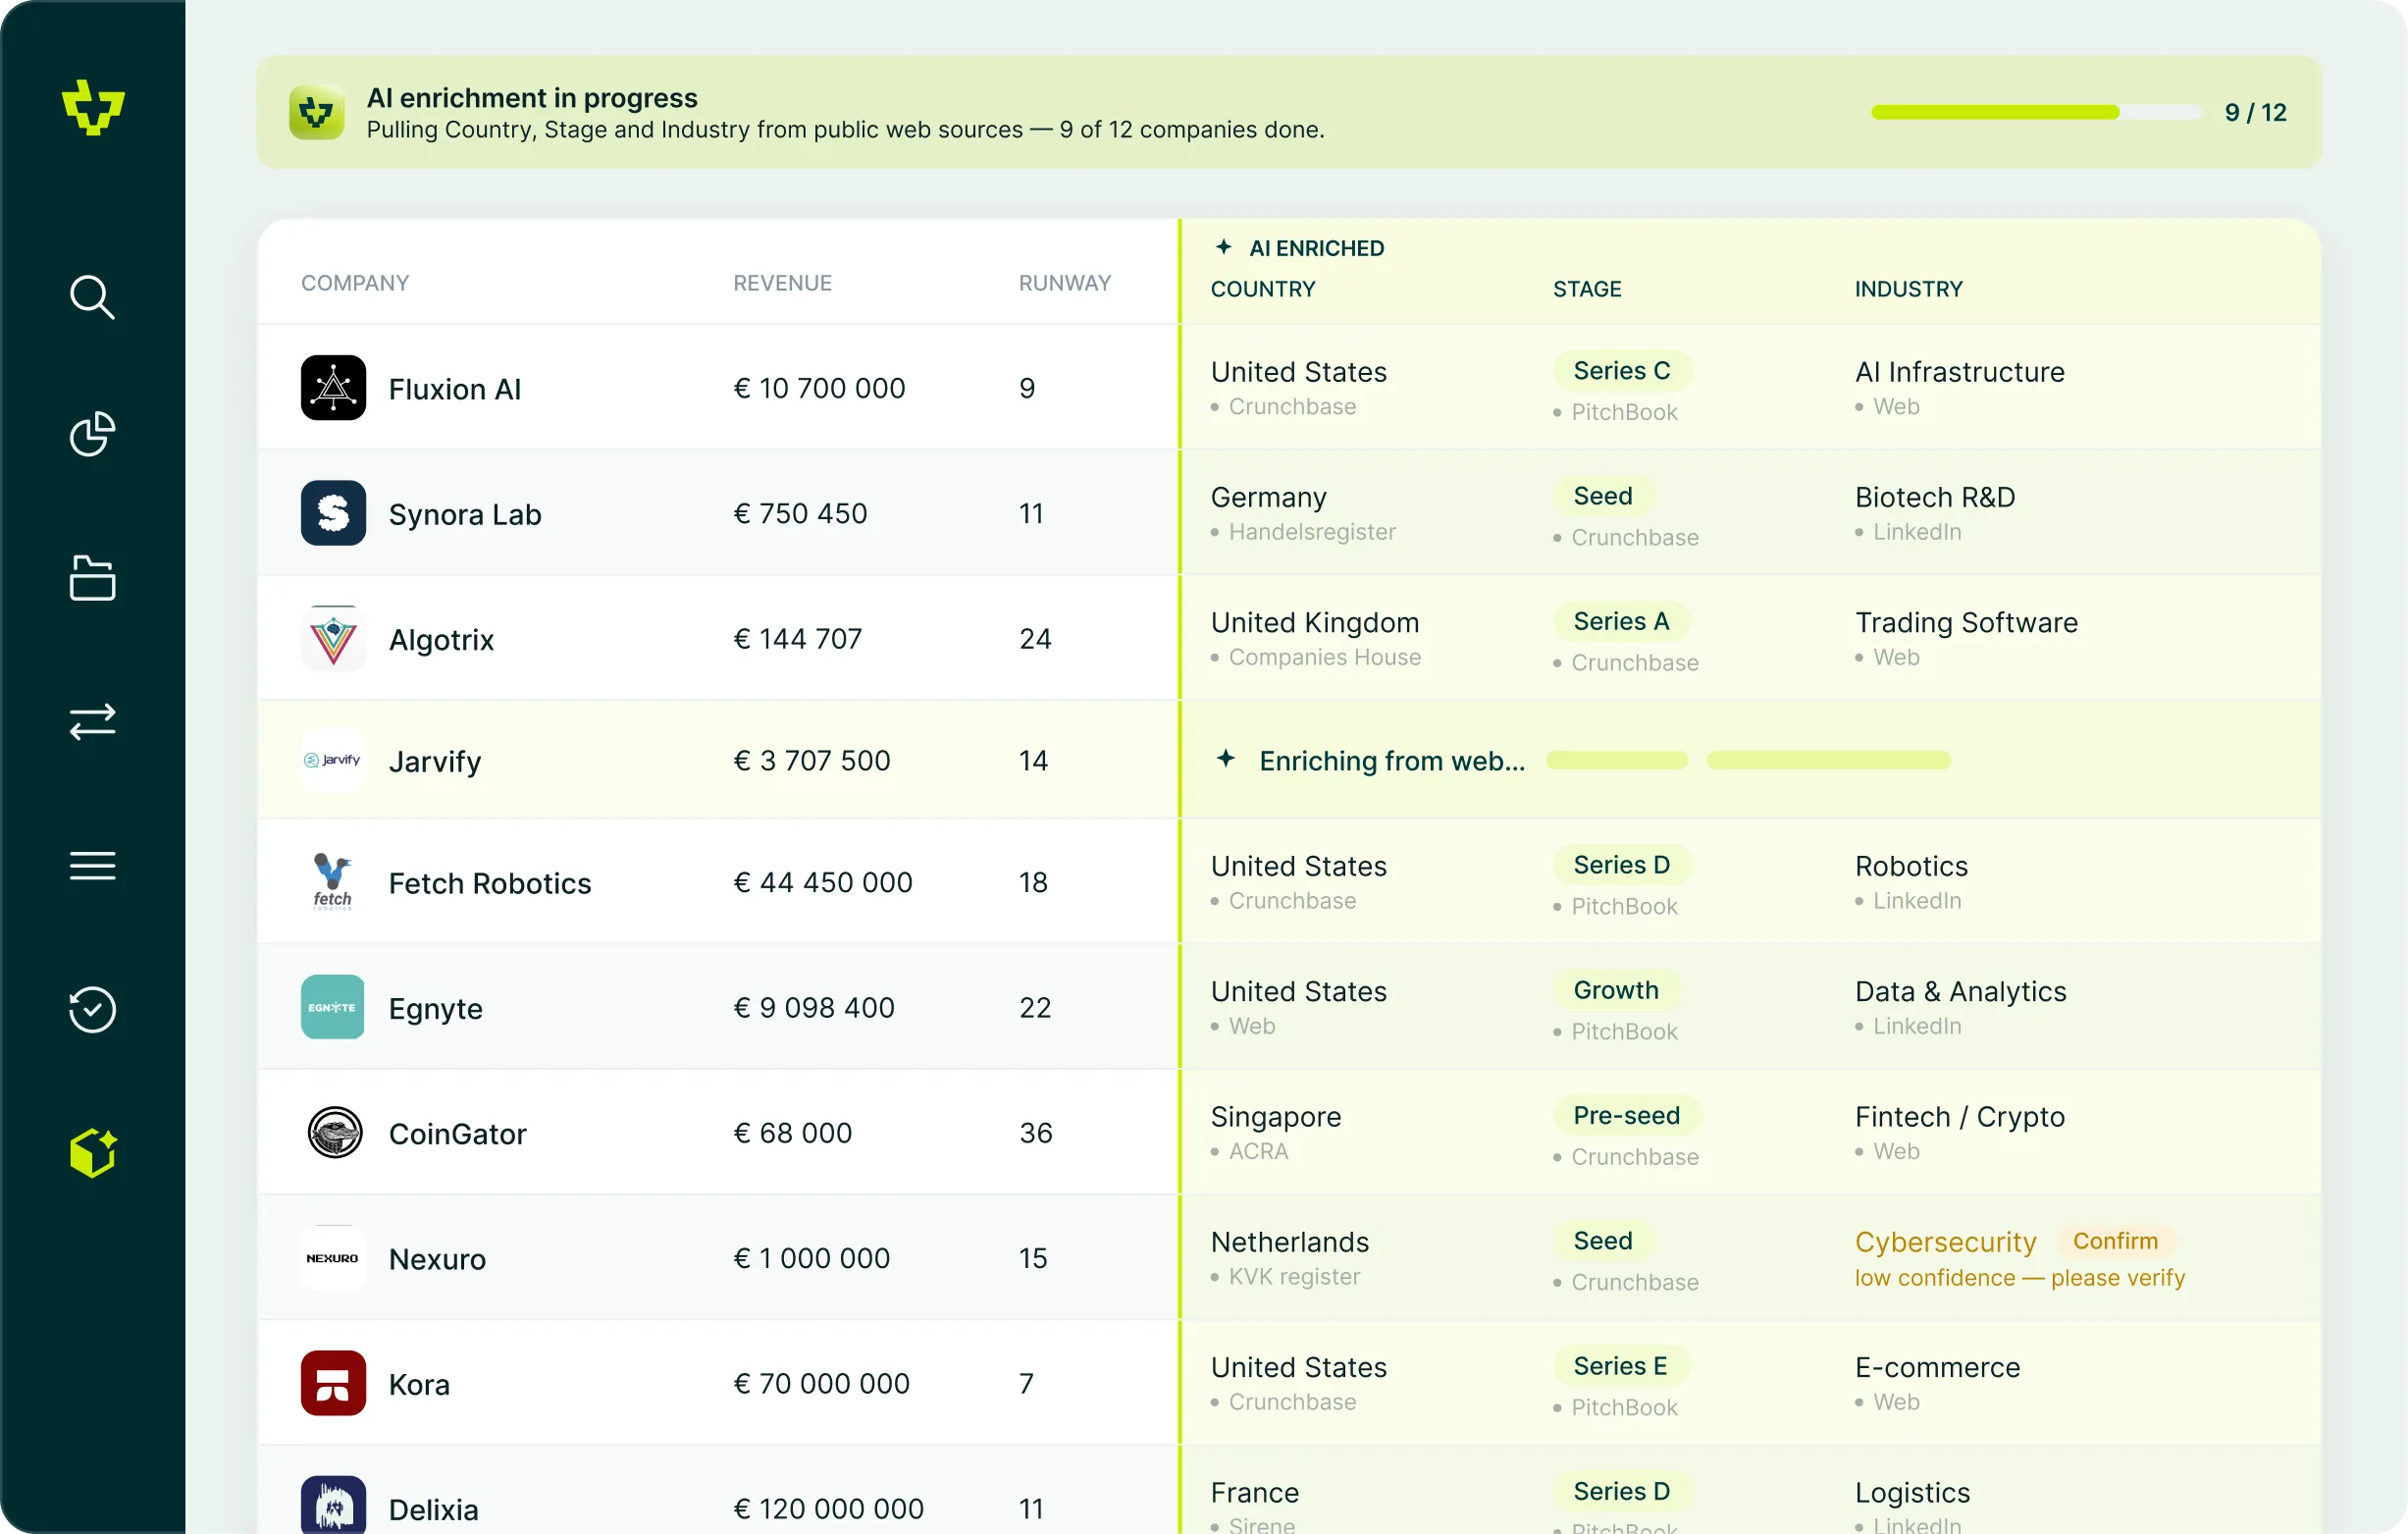Click the Series C stage badge for Fluxion AI

click(1622, 371)
